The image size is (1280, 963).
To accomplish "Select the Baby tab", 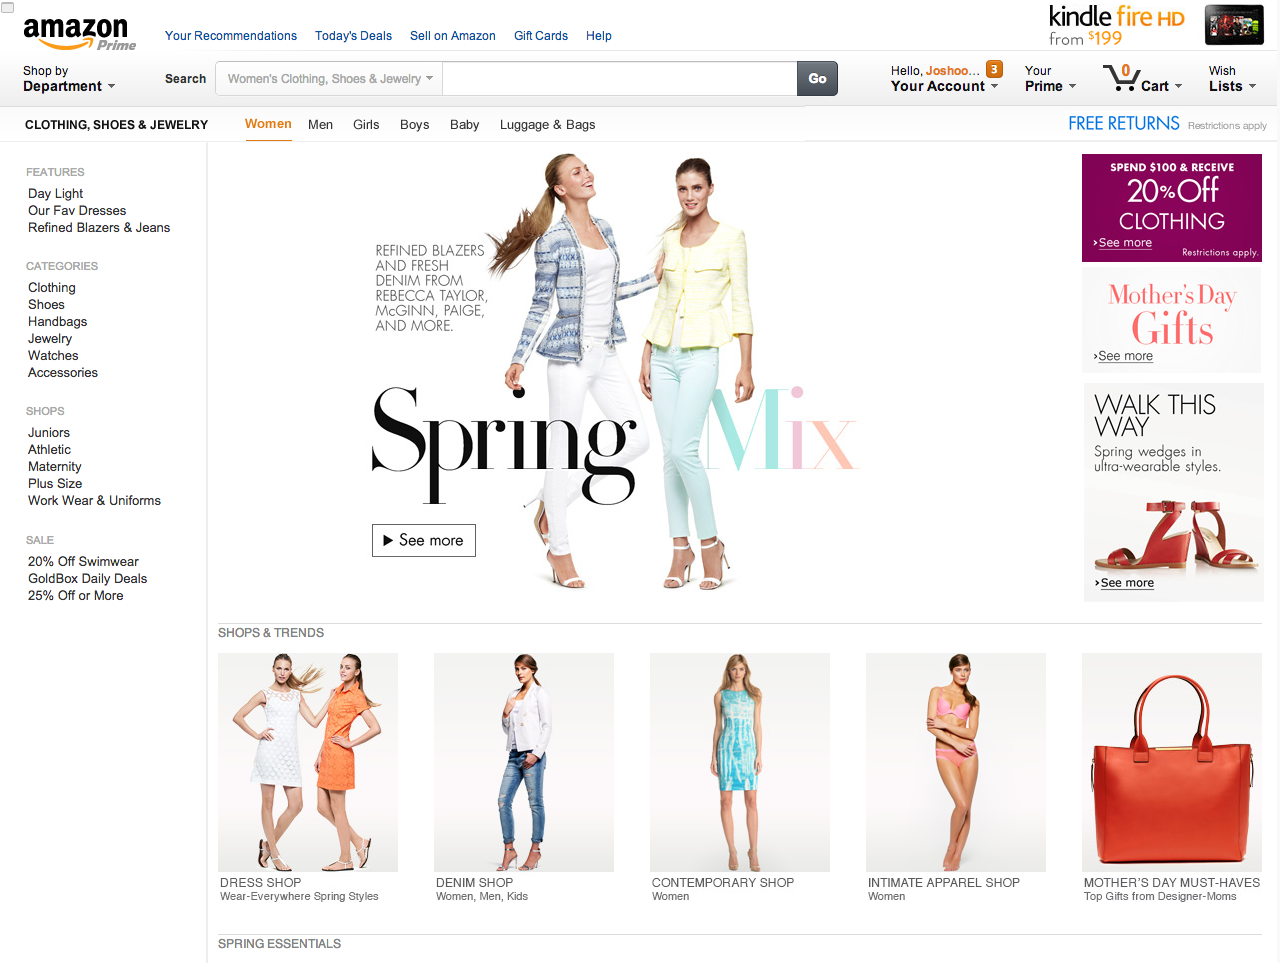I will pos(464,125).
